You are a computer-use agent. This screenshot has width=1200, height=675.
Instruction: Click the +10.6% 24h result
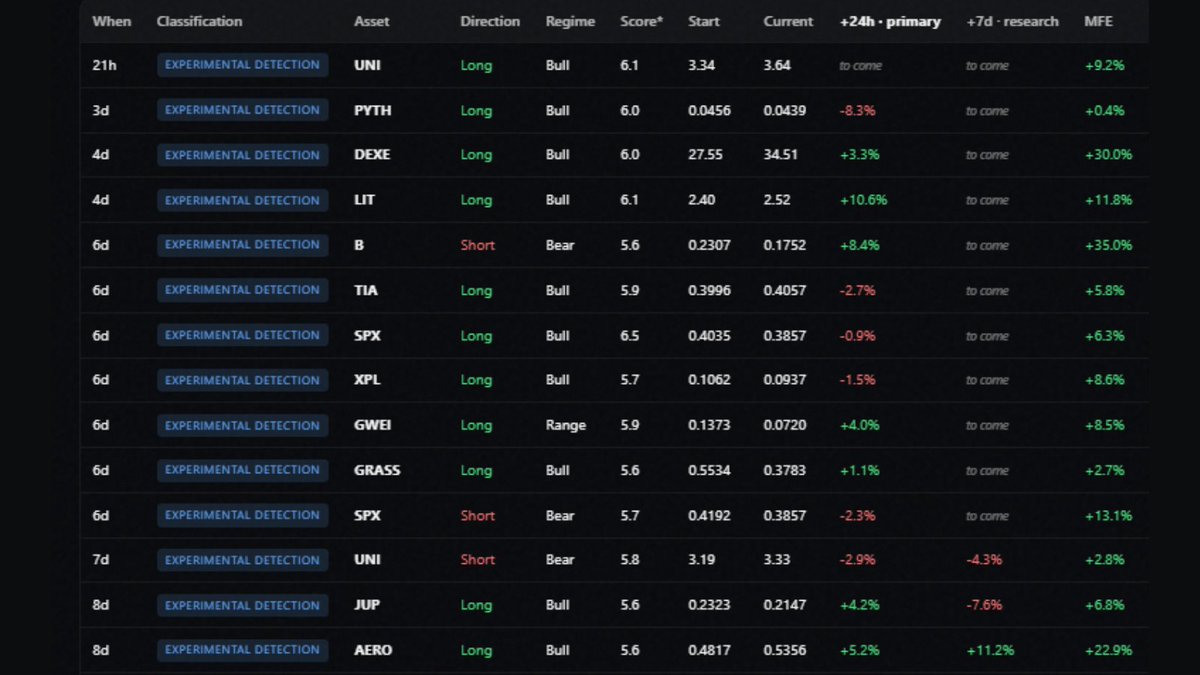[x=863, y=200]
